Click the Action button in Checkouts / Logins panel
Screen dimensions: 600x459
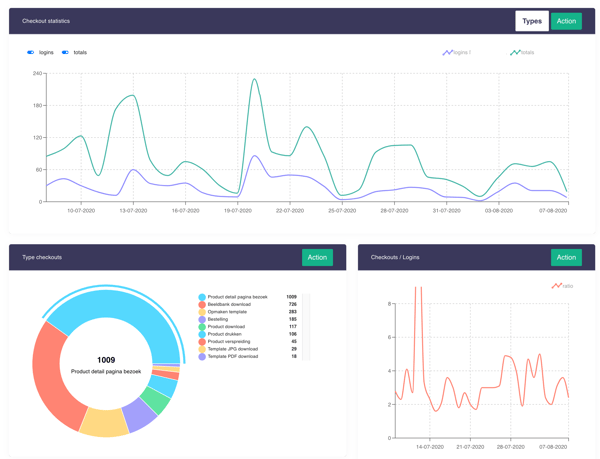pos(566,257)
